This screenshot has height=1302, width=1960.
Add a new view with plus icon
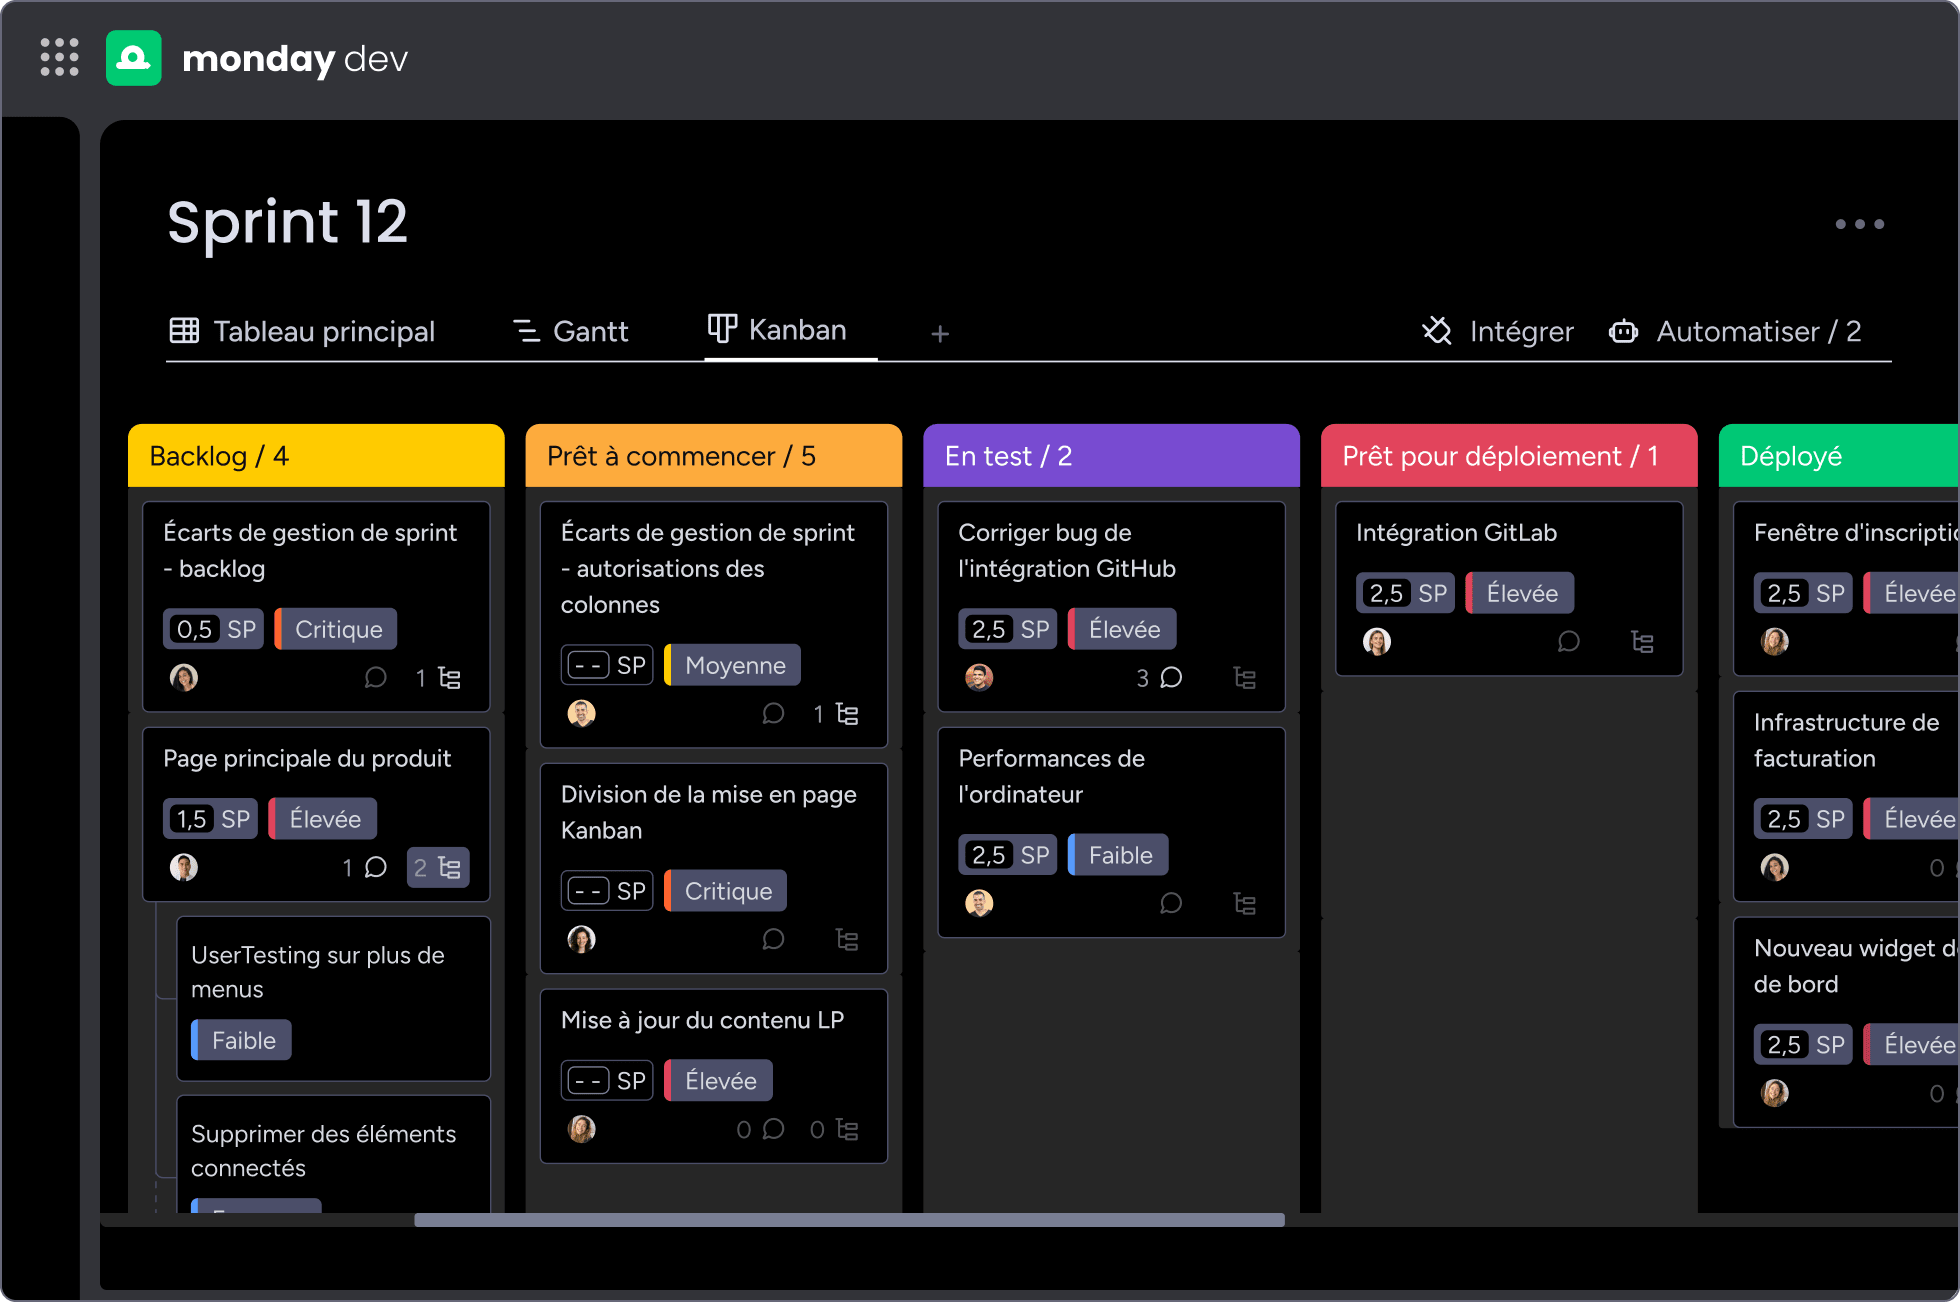click(x=940, y=333)
